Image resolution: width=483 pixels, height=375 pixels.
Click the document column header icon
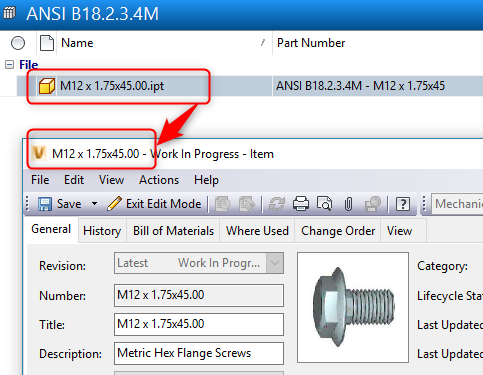pos(47,43)
